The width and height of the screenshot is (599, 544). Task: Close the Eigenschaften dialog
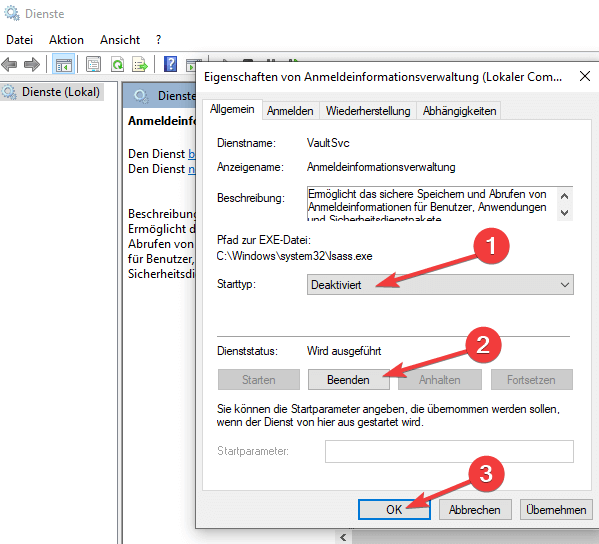pos(585,76)
